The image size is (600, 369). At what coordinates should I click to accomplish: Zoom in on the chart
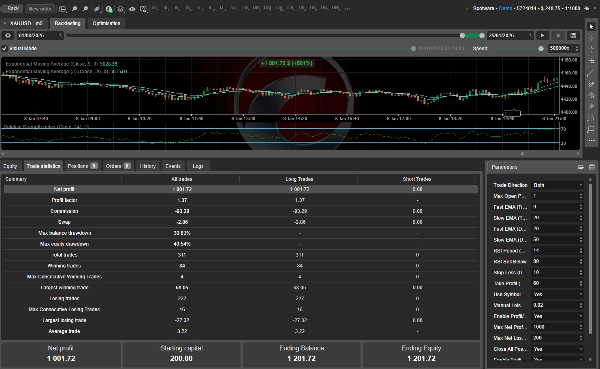75,8
